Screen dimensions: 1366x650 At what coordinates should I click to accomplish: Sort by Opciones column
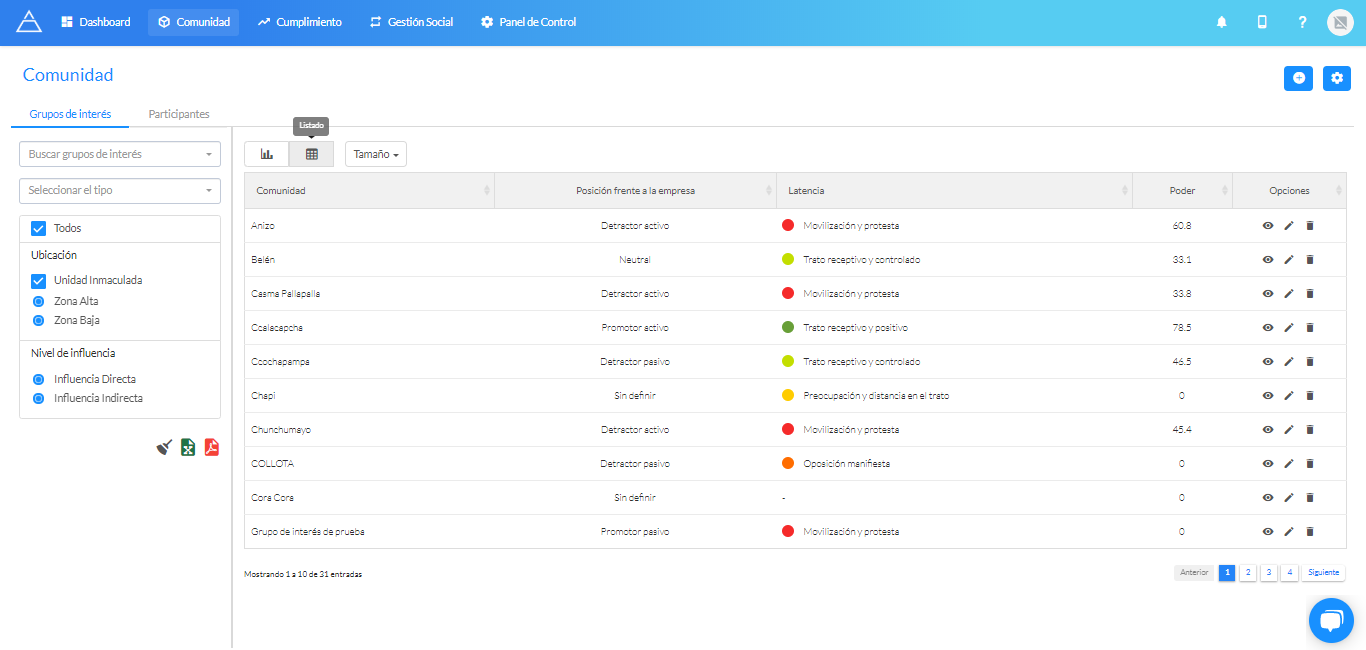(1290, 190)
